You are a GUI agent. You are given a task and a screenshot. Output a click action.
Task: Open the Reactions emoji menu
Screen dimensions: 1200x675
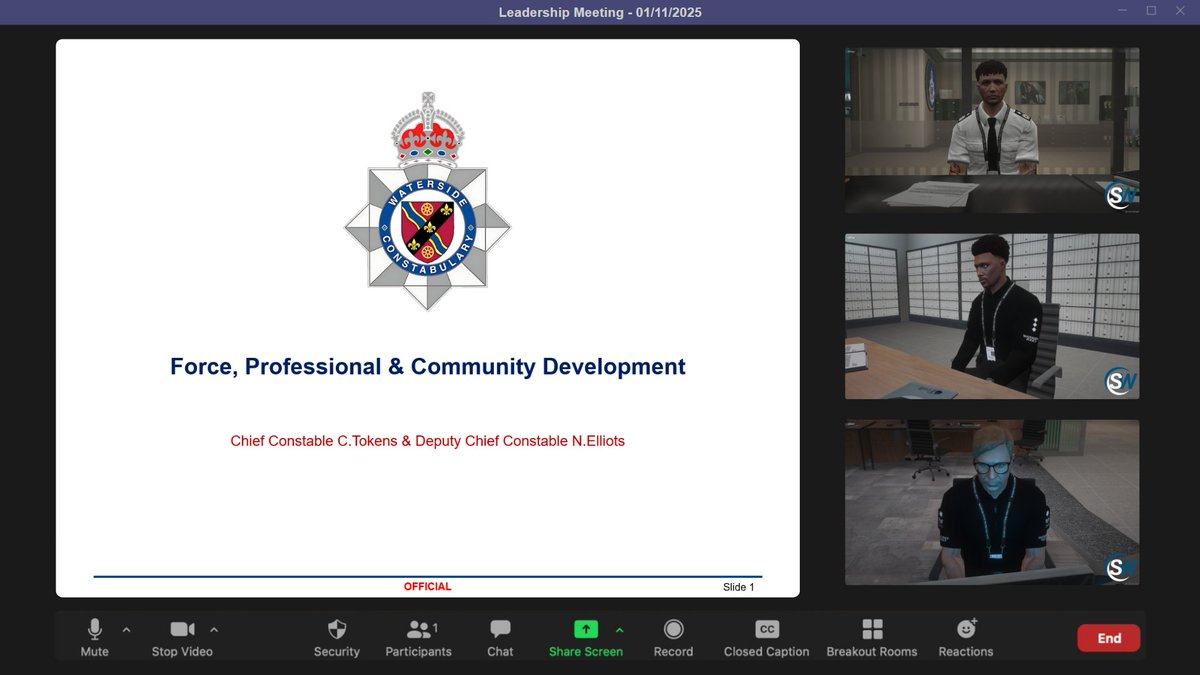tap(964, 637)
